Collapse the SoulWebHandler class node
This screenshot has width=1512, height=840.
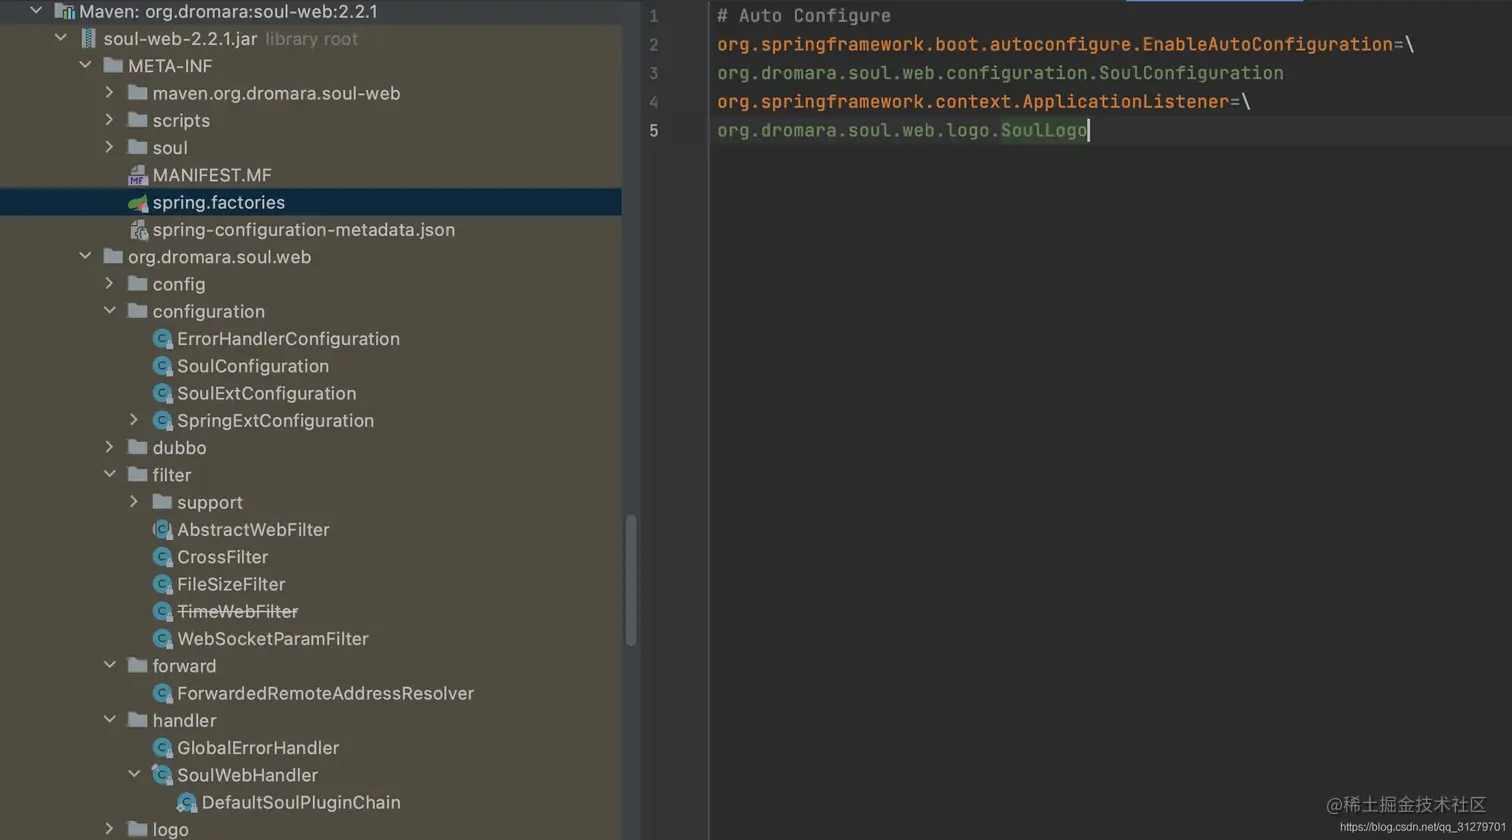tap(134, 775)
